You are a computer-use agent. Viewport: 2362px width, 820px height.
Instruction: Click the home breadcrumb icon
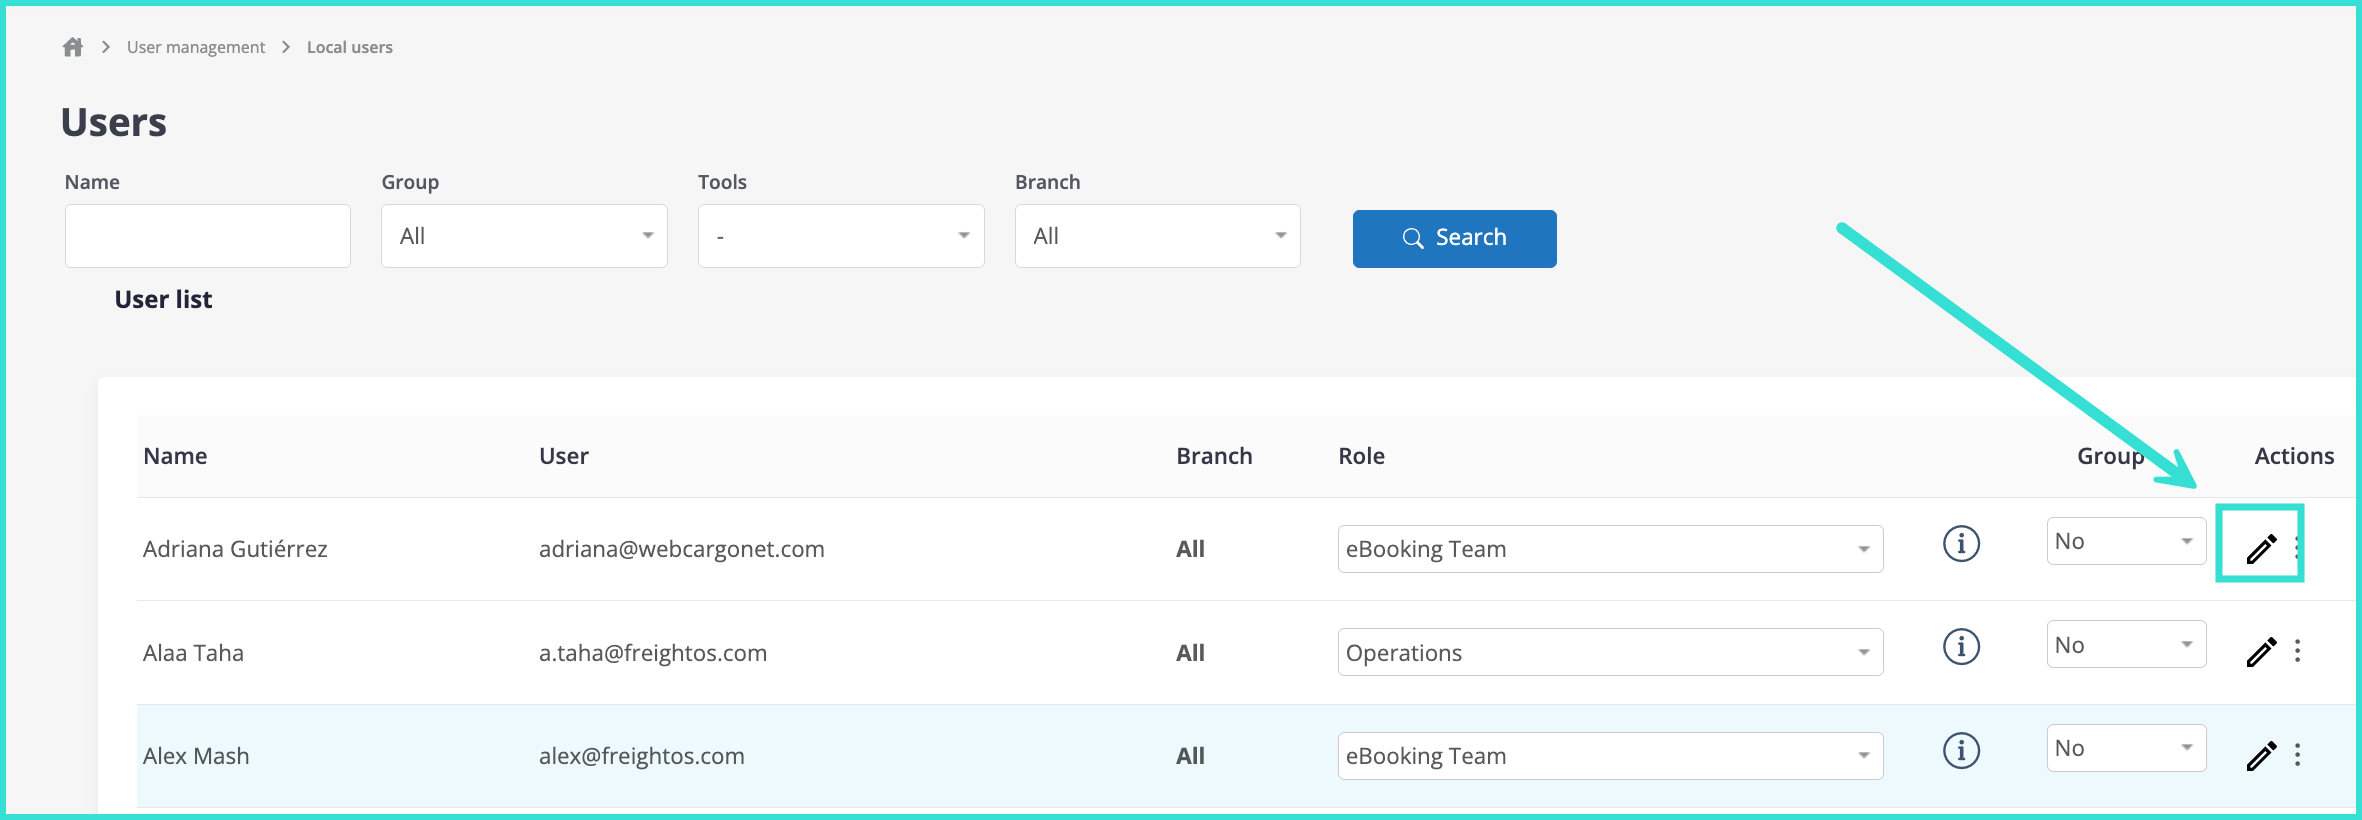click(x=73, y=47)
